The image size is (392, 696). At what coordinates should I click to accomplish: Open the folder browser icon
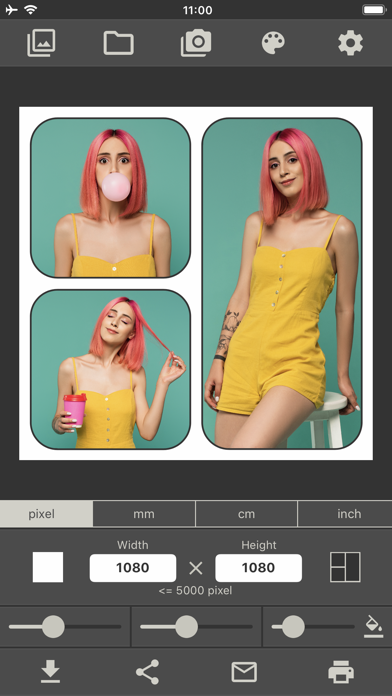119,43
